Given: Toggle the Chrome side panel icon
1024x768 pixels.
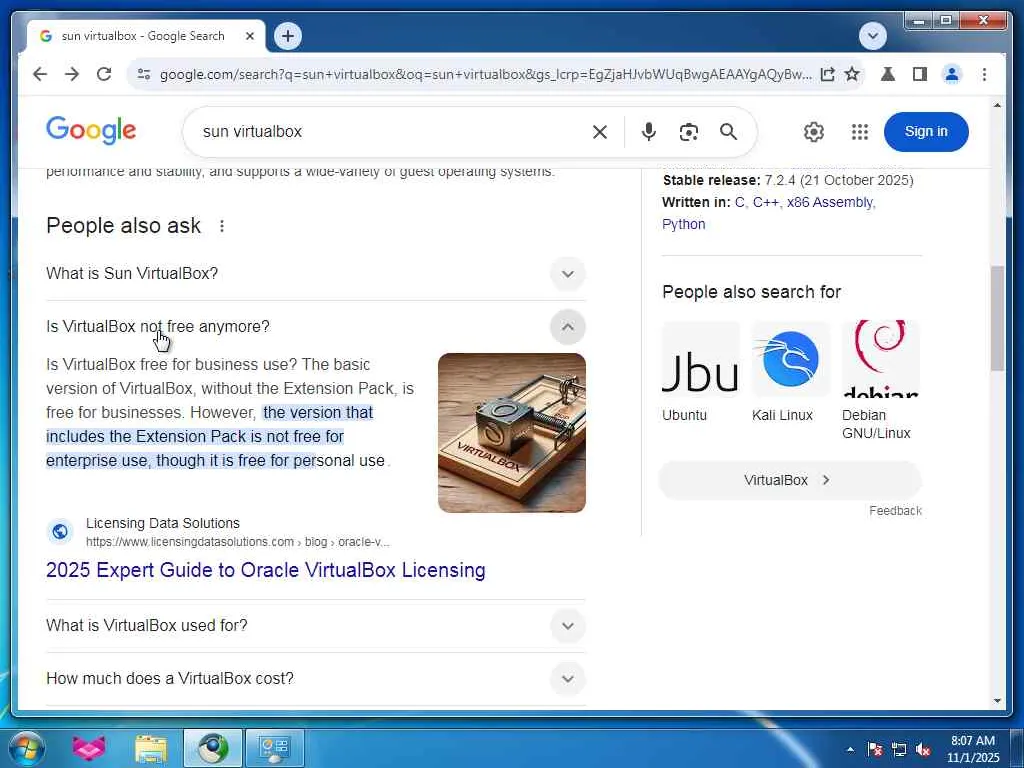Looking at the screenshot, I should (920, 74).
